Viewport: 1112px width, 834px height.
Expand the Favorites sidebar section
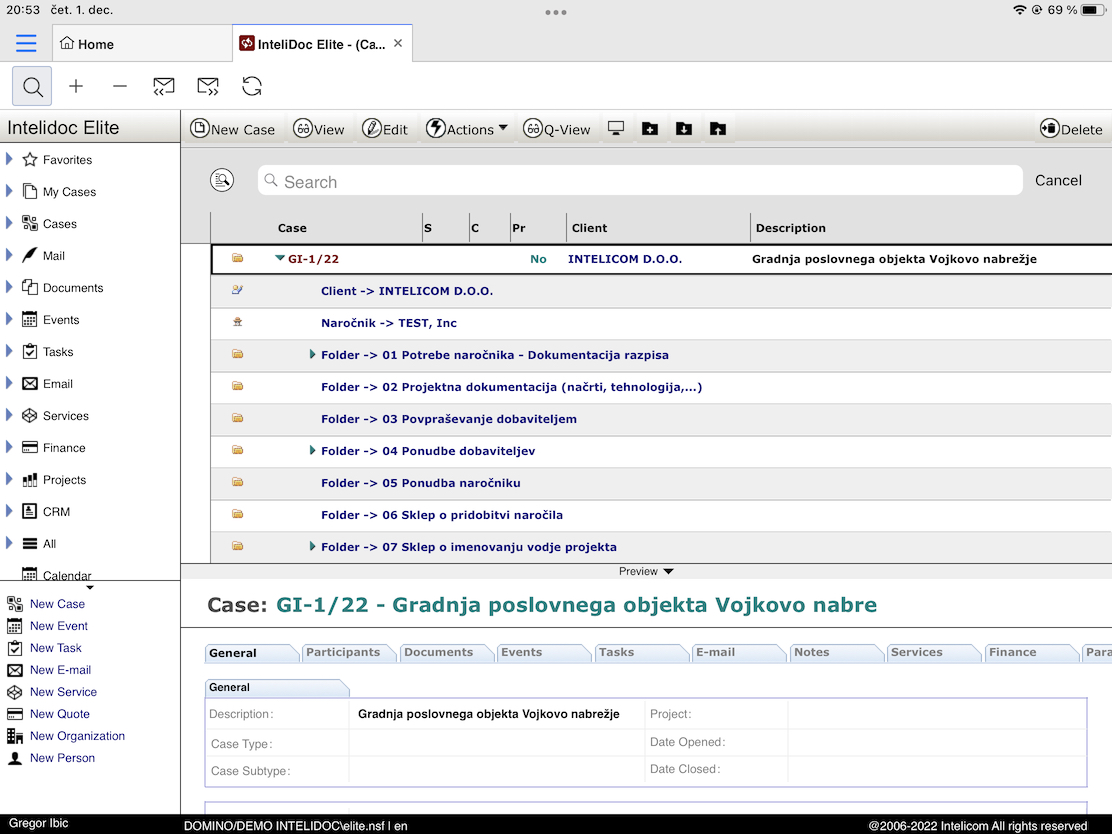9,159
